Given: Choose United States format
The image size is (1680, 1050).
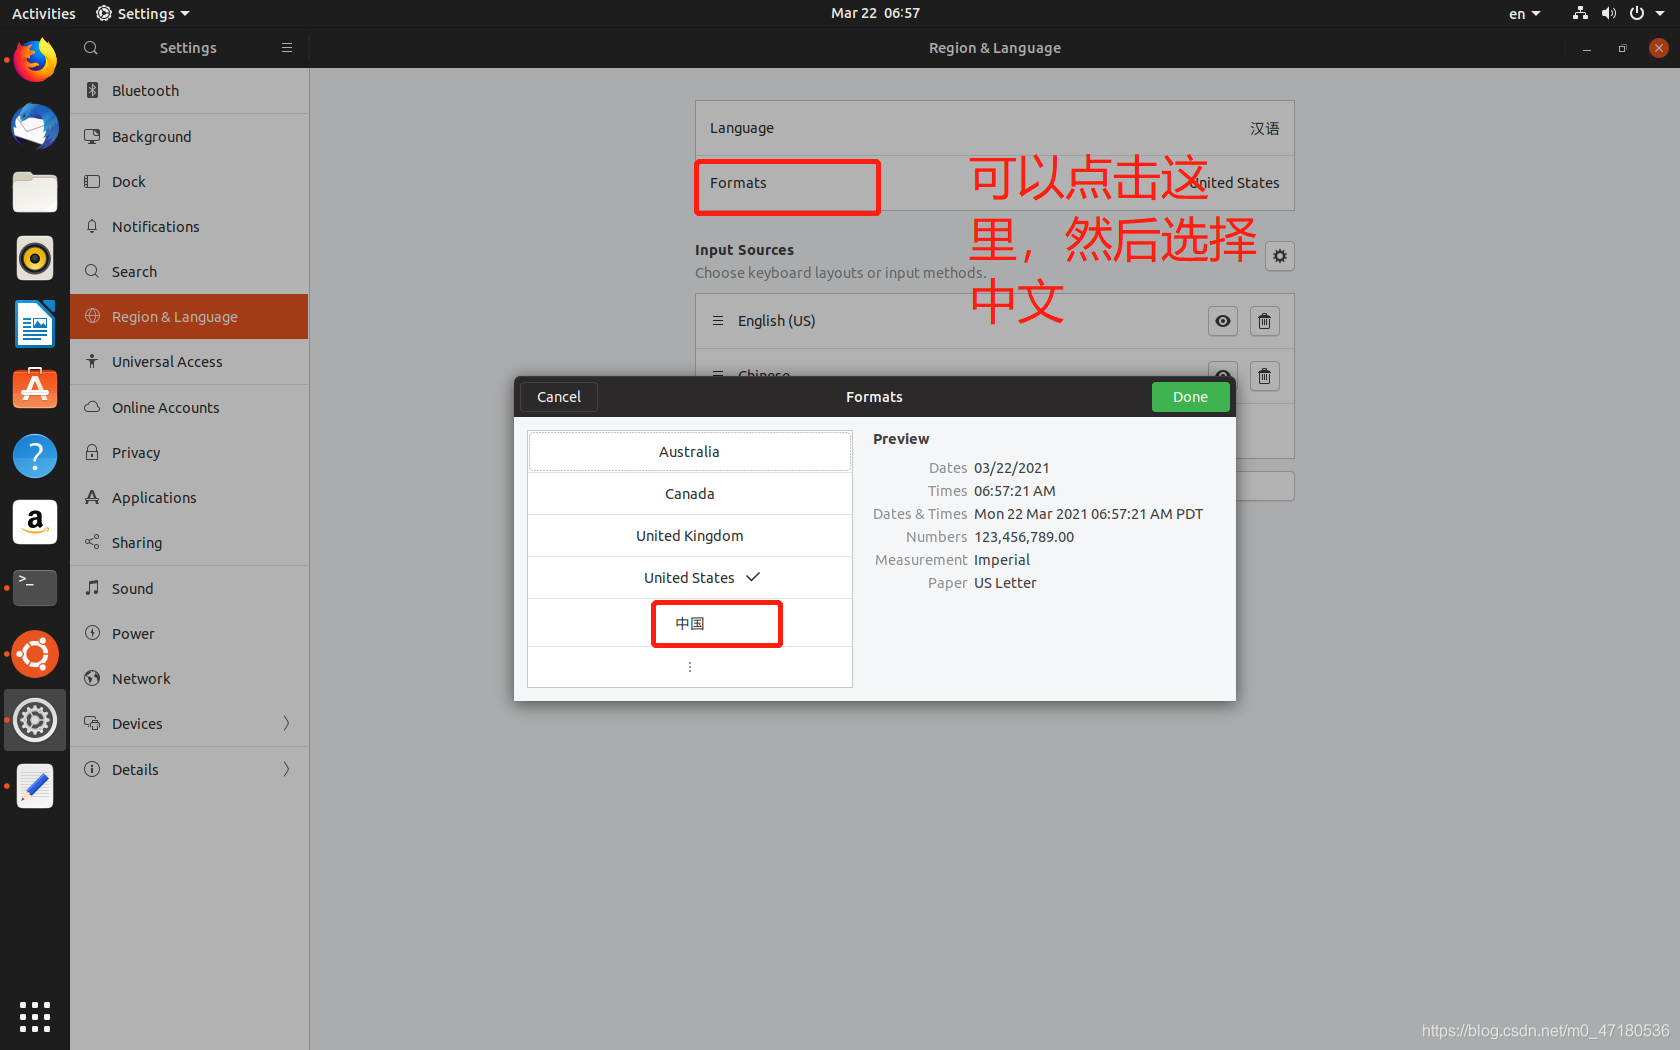Looking at the screenshot, I should tap(690, 578).
